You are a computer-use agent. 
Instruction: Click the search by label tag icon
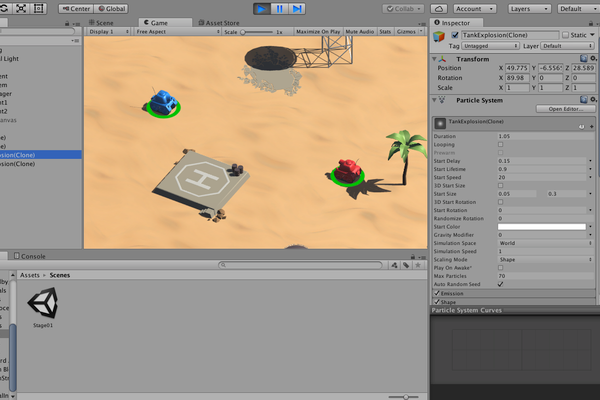pos(406,265)
